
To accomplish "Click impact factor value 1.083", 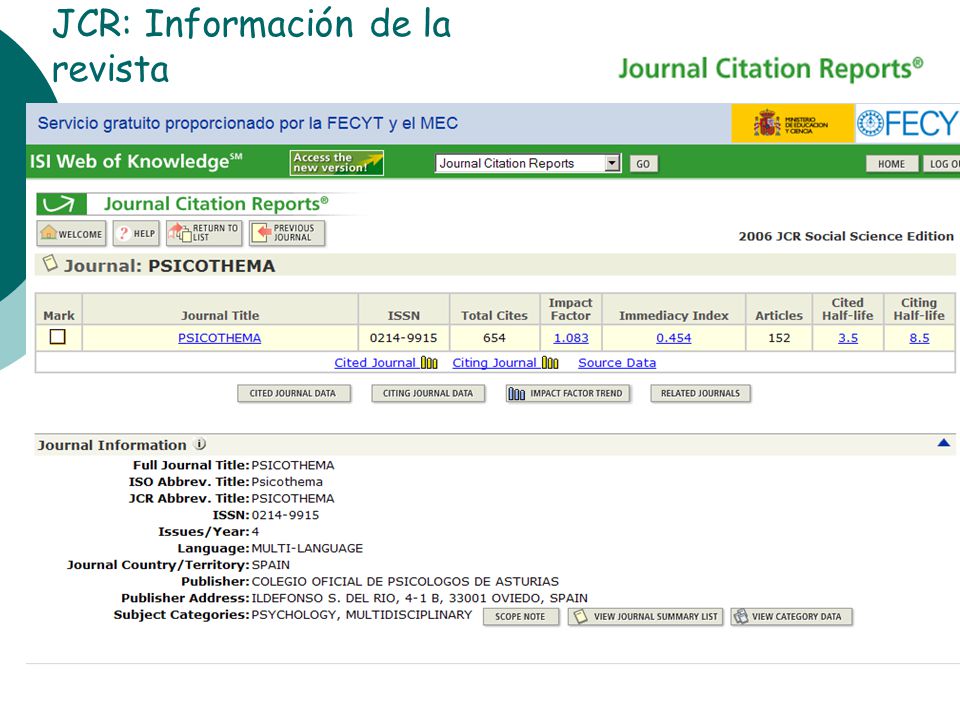I will [x=571, y=338].
